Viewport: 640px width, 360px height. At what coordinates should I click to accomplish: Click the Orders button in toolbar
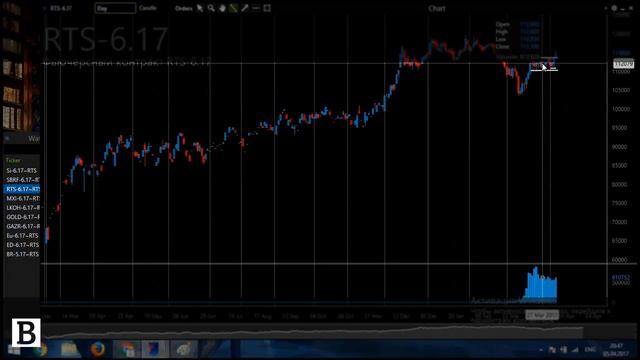(x=183, y=9)
